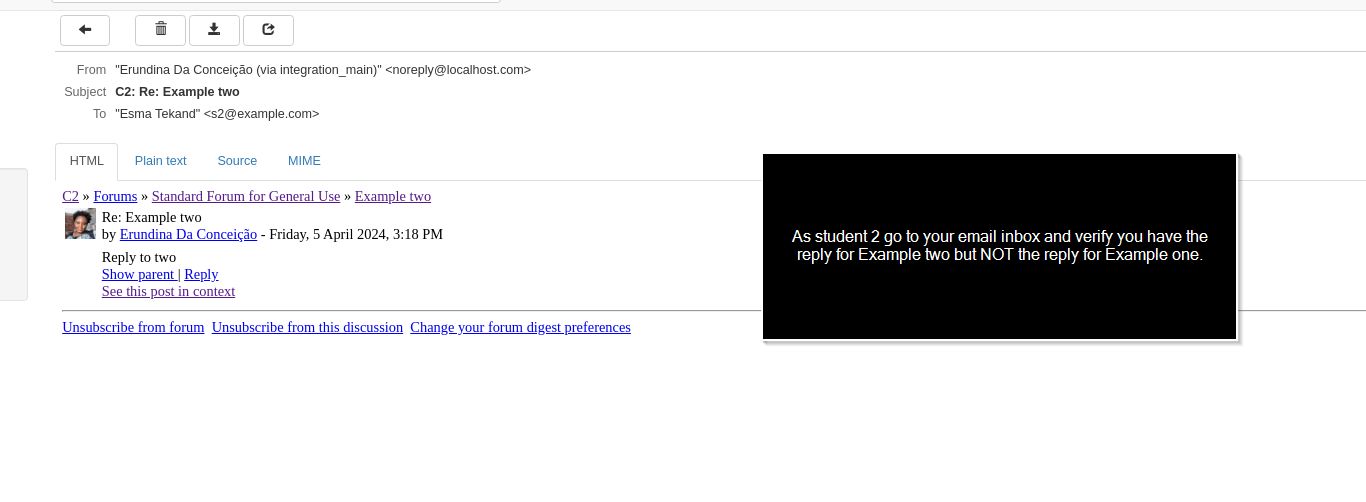Screen dimensions: 1366x502
Task: Click Unsubscribe from forum link
Action: [x=133, y=327]
